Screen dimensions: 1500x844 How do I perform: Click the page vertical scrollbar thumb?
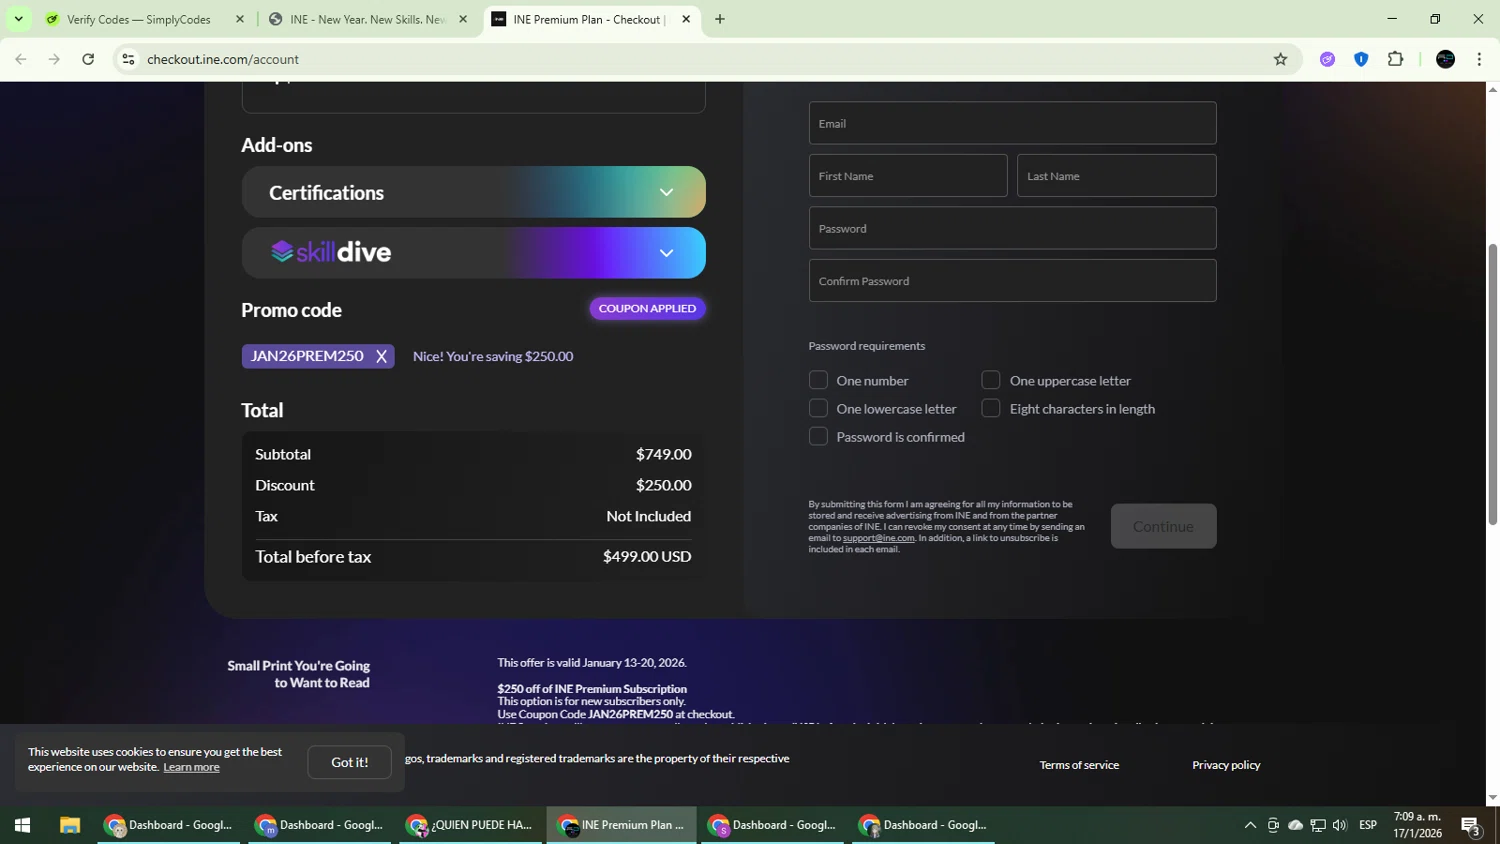coord(1493,382)
